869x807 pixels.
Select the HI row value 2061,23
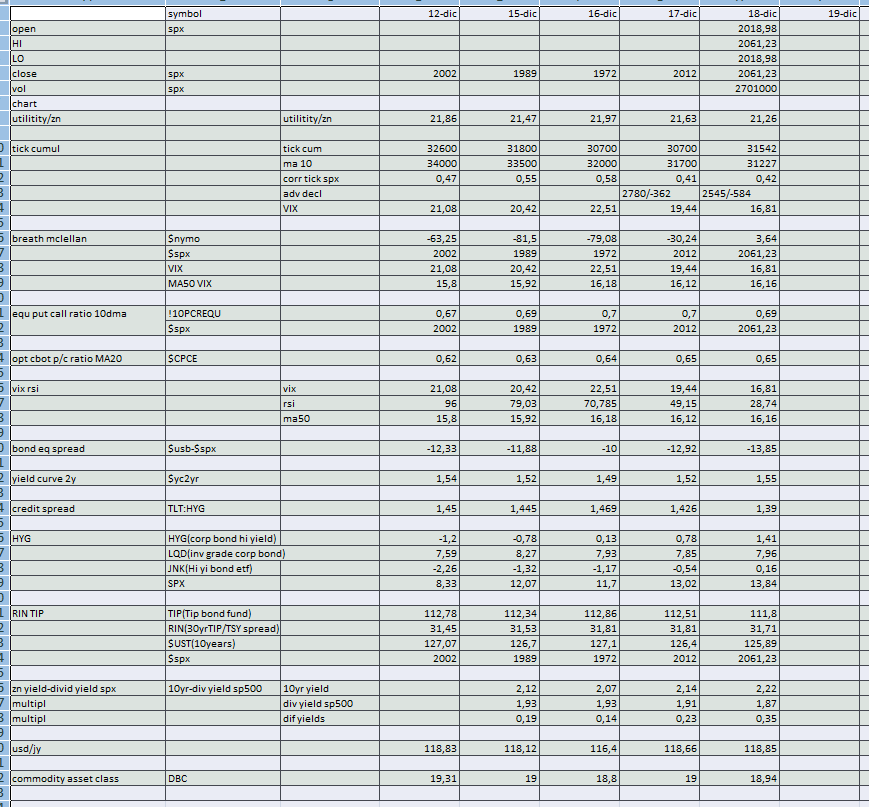coord(739,44)
